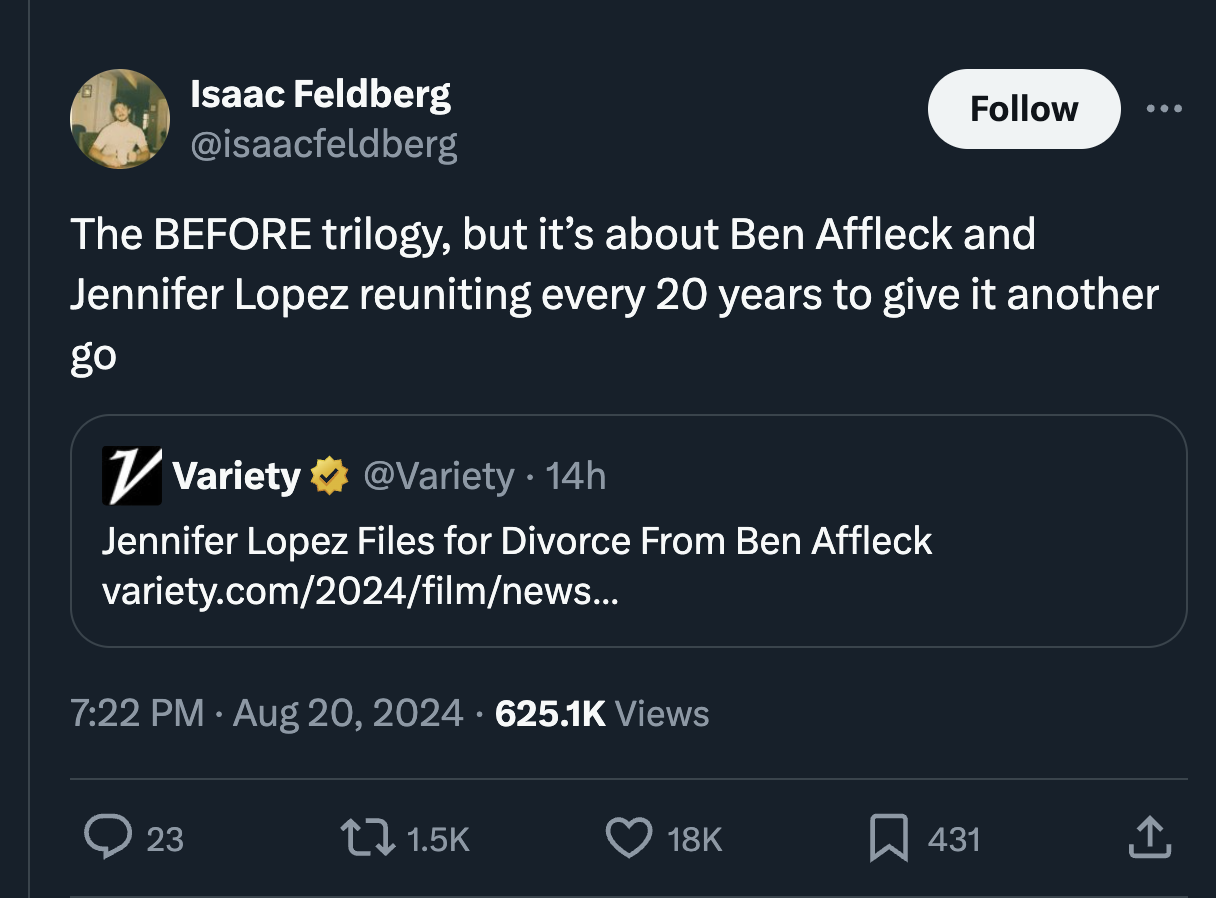Click the Variety display name

(238, 476)
